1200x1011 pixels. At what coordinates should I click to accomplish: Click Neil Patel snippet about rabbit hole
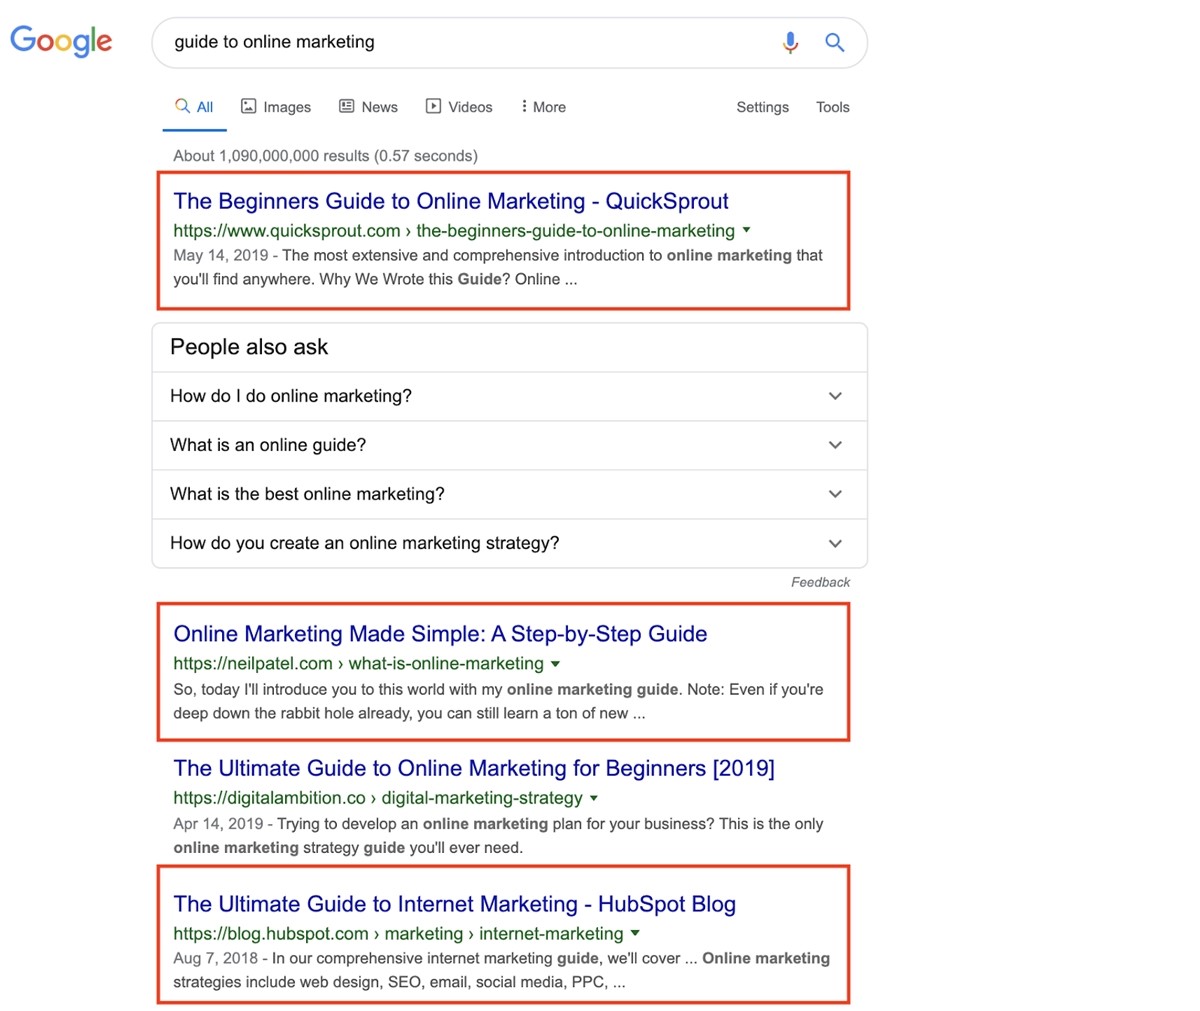pyautogui.click(x=498, y=702)
